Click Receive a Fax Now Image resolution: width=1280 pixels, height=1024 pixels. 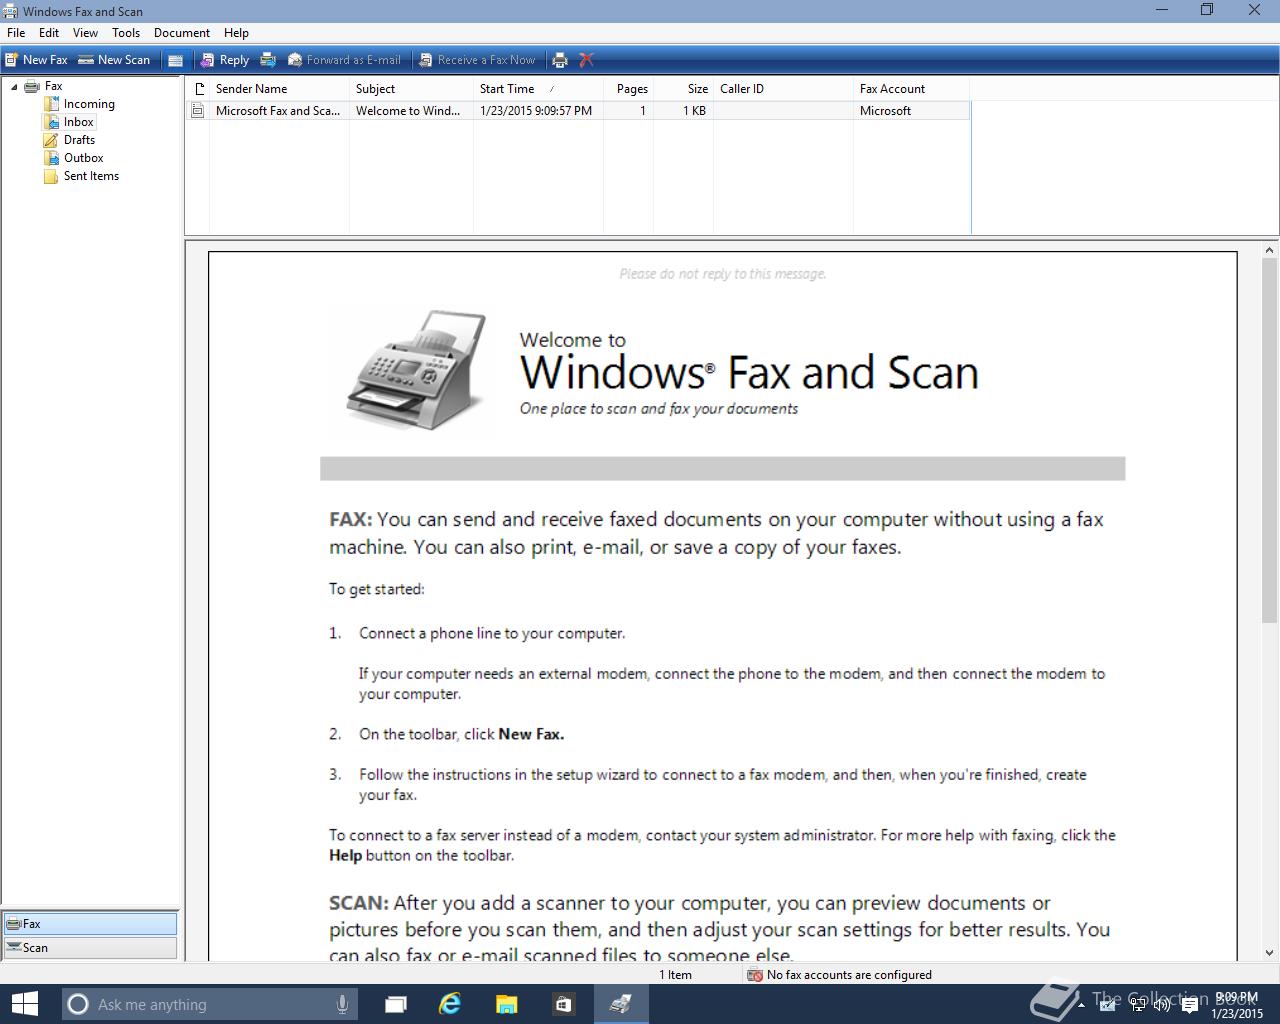(477, 60)
